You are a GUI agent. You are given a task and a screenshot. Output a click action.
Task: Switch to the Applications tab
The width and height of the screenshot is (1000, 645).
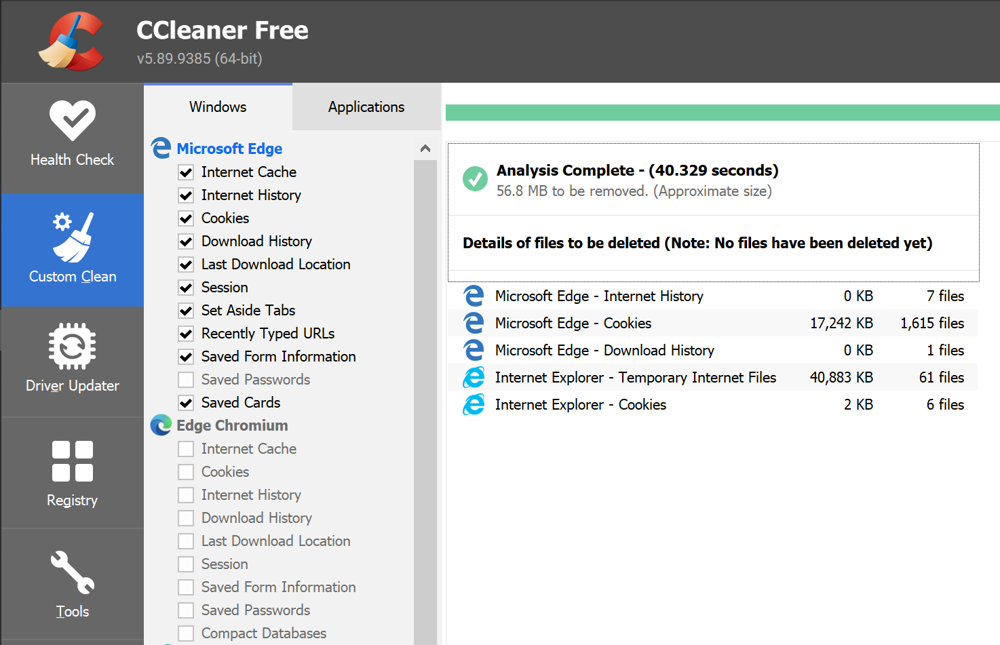pos(366,107)
